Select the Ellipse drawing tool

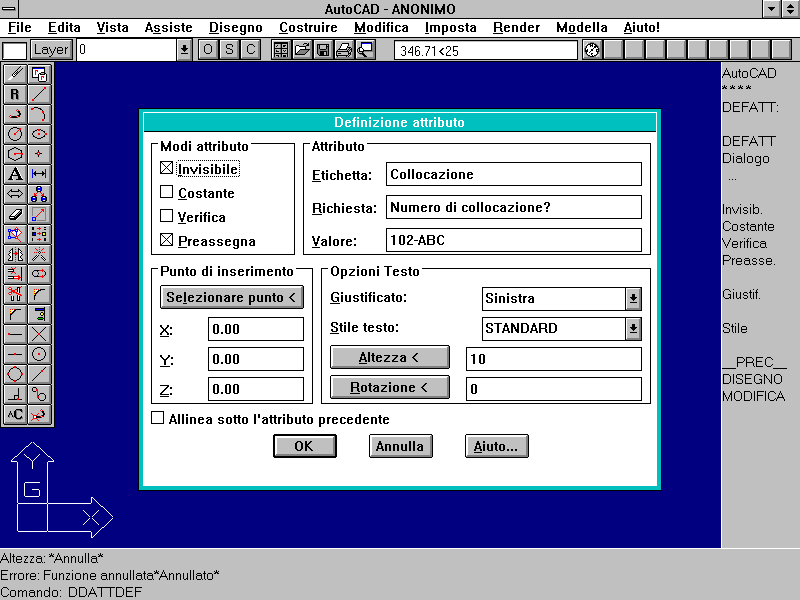(x=39, y=134)
